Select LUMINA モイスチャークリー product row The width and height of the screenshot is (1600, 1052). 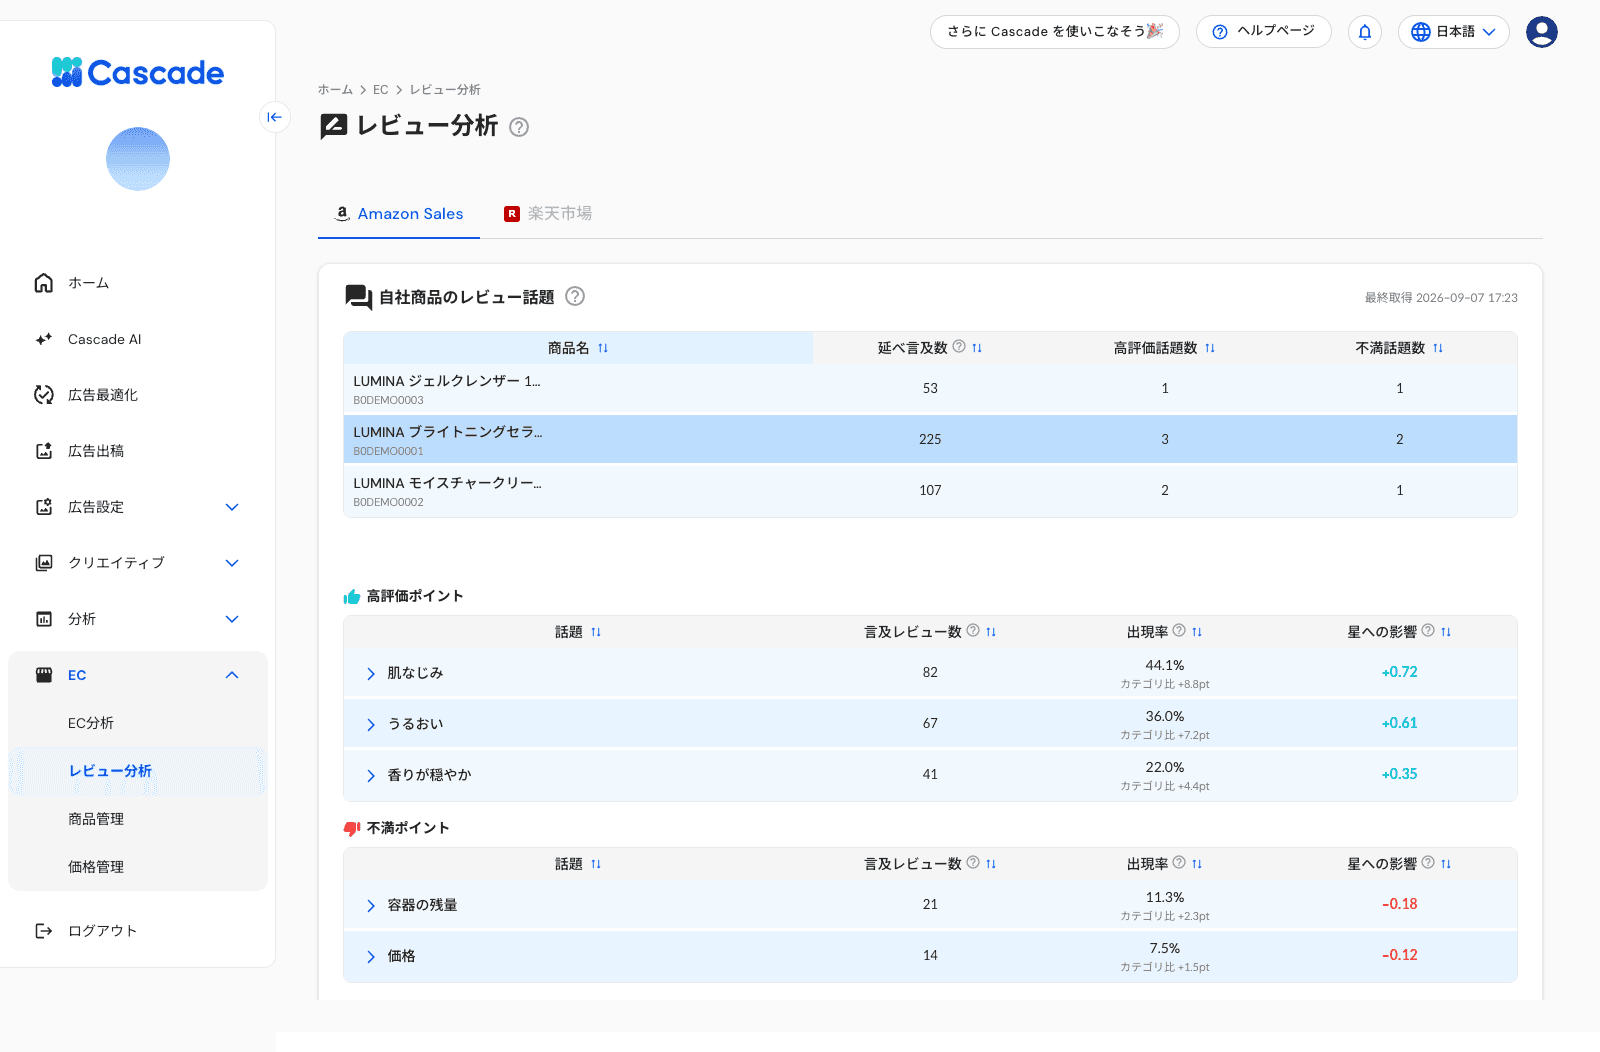point(930,490)
